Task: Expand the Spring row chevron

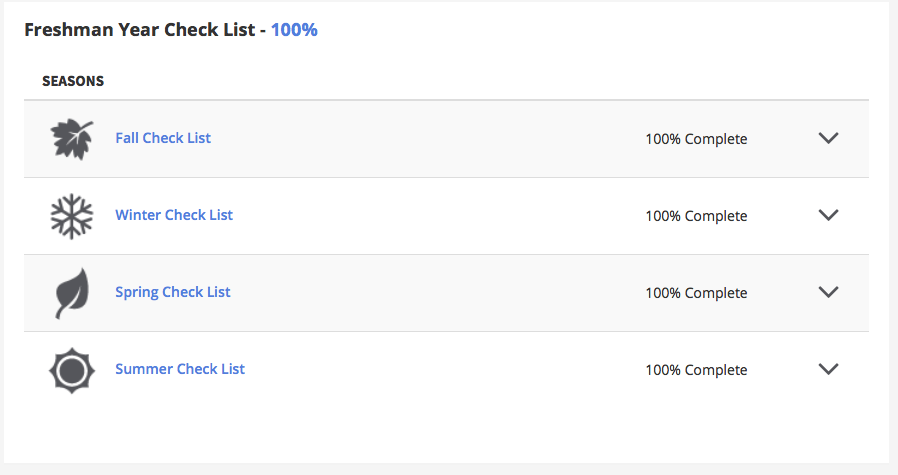Action: pos(828,292)
